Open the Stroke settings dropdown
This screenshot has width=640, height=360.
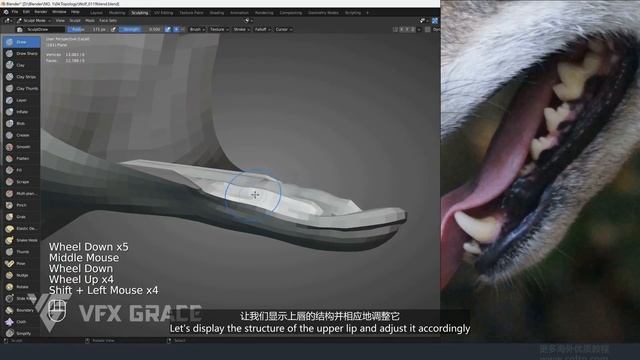pos(241,29)
